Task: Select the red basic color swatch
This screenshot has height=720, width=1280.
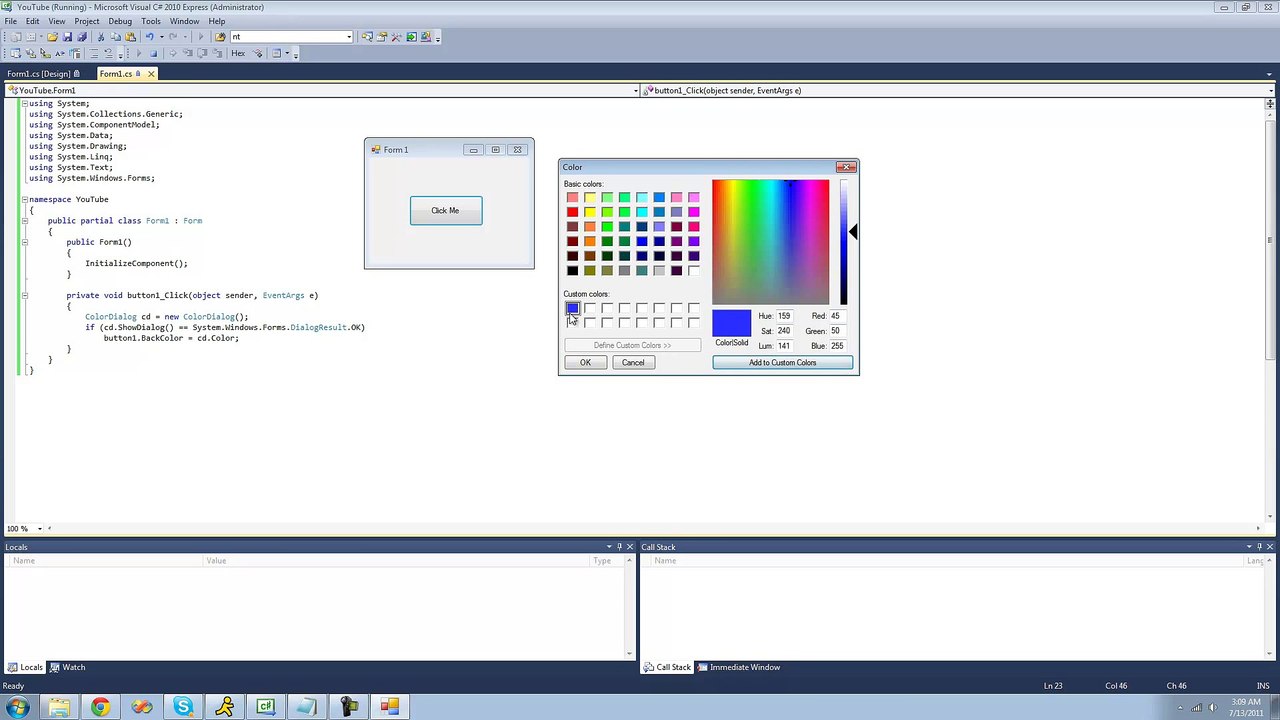Action: click(x=572, y=212)
